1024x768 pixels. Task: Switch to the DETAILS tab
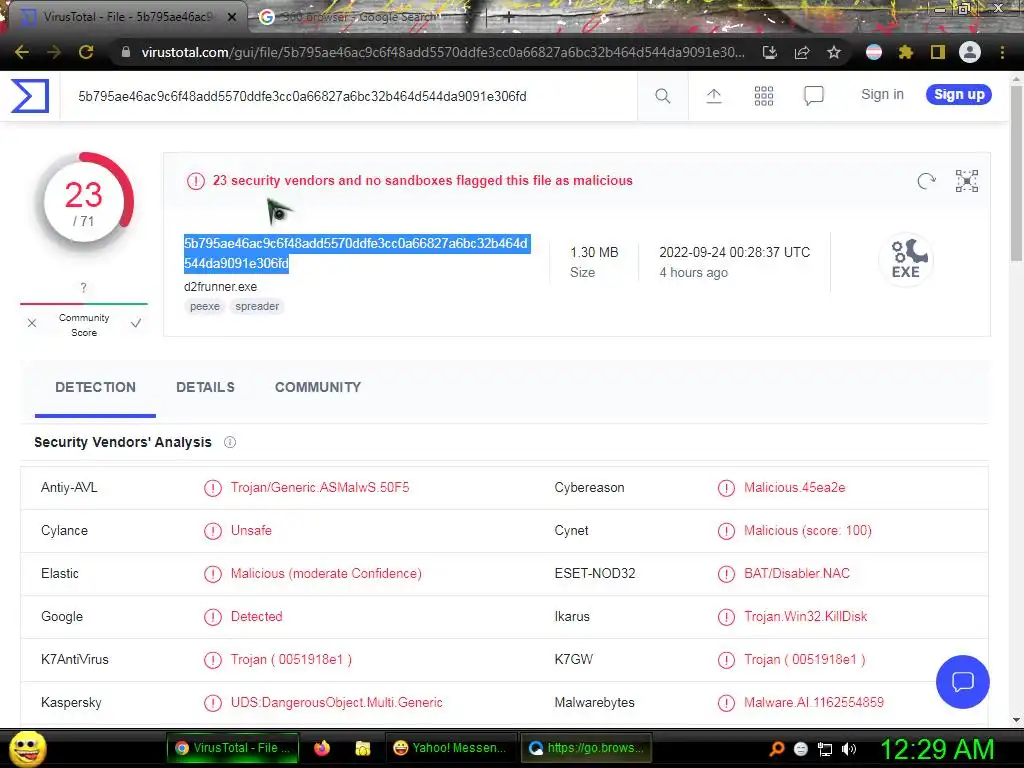(205, 387)
